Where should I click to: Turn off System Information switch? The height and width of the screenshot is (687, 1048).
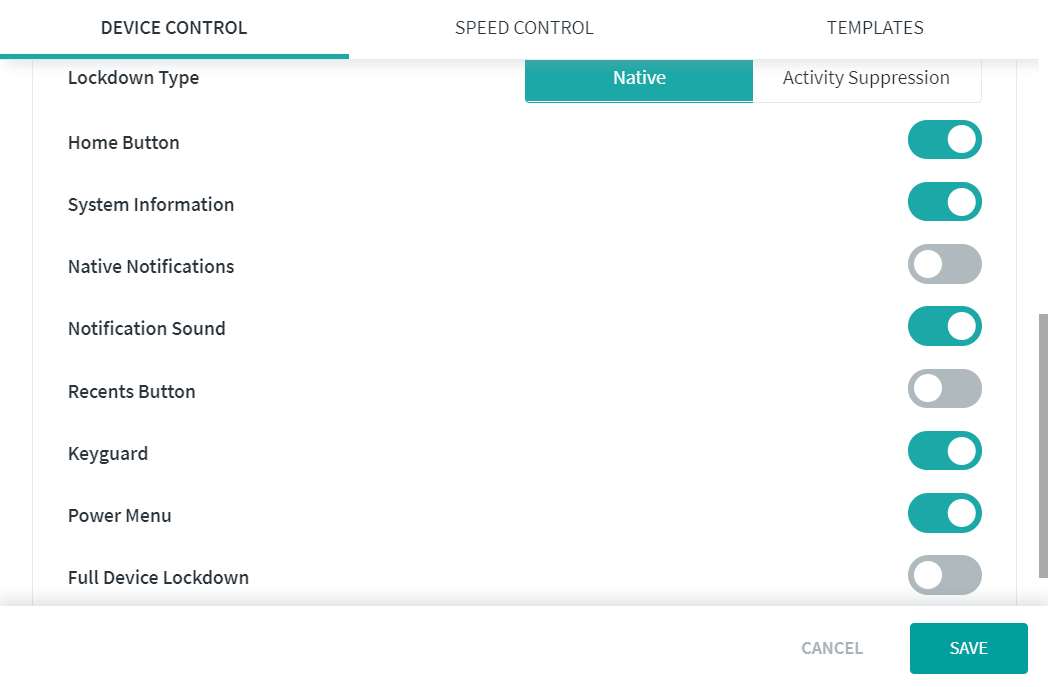click(944, 202)
